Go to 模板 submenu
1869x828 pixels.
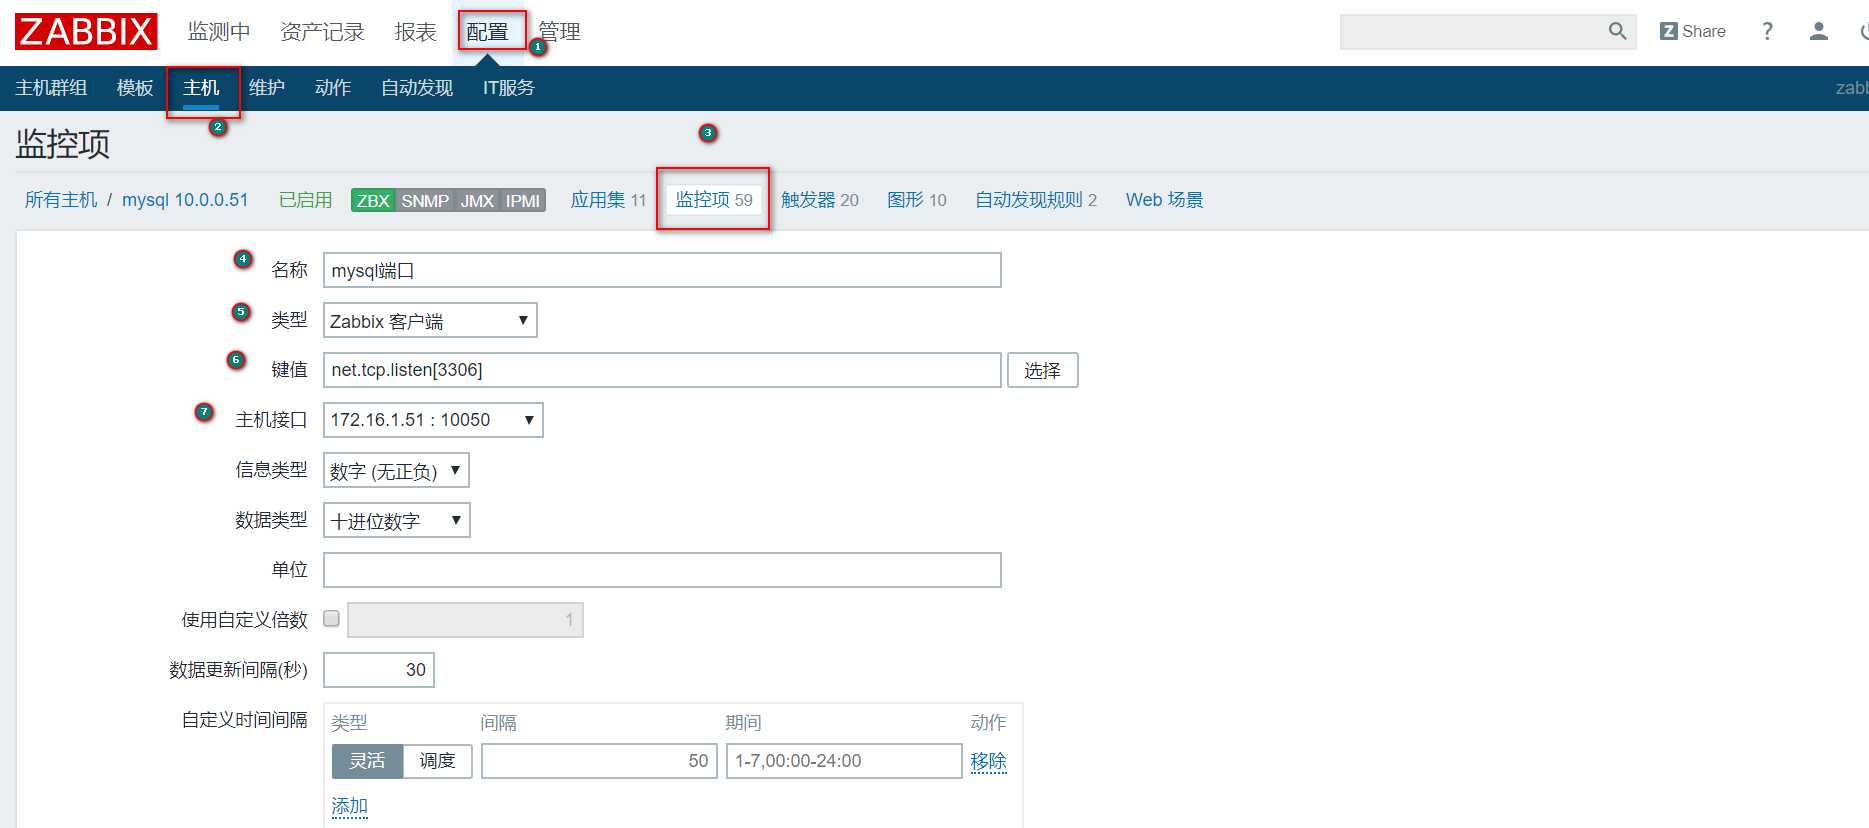coord(135,88)
